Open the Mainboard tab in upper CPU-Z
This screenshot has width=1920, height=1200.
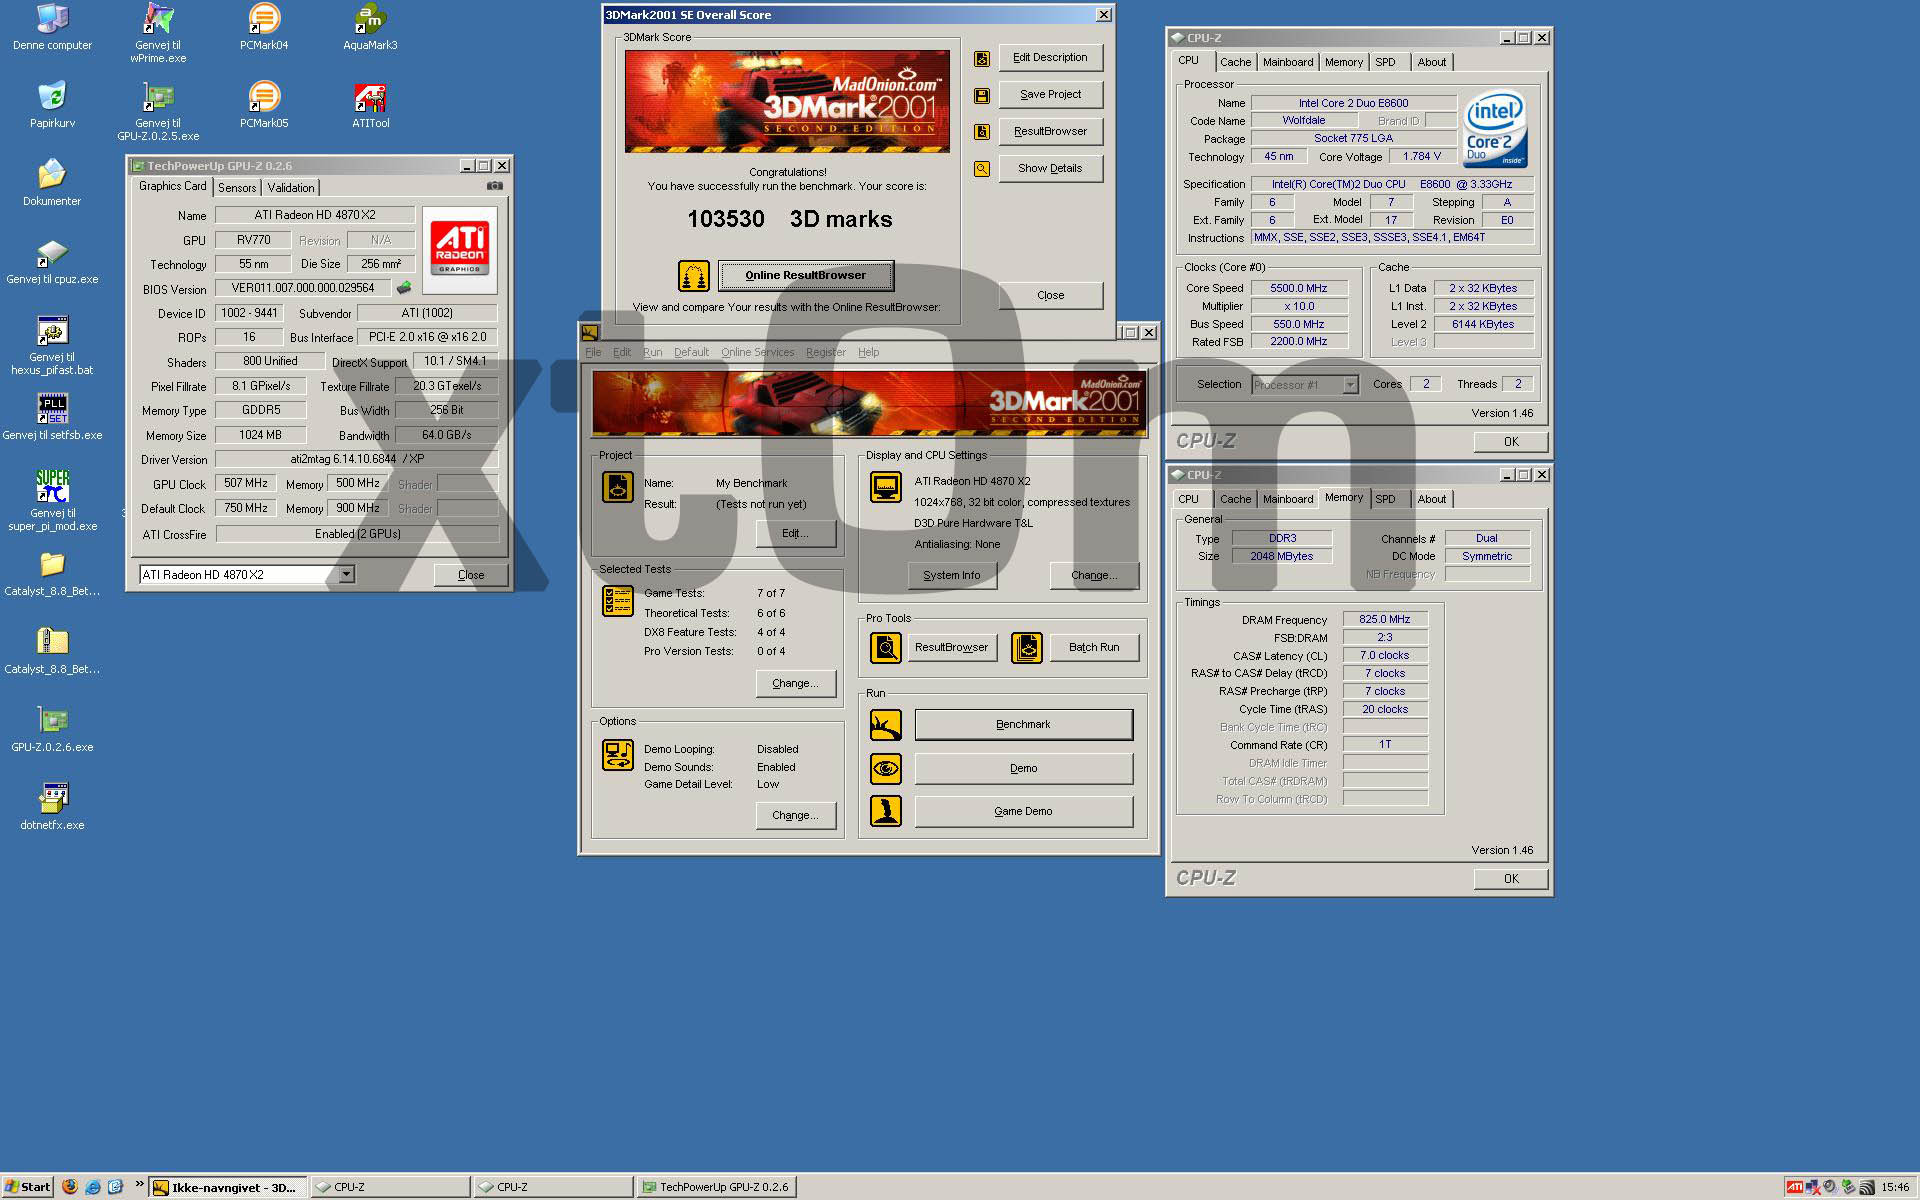pos(1288,62)
